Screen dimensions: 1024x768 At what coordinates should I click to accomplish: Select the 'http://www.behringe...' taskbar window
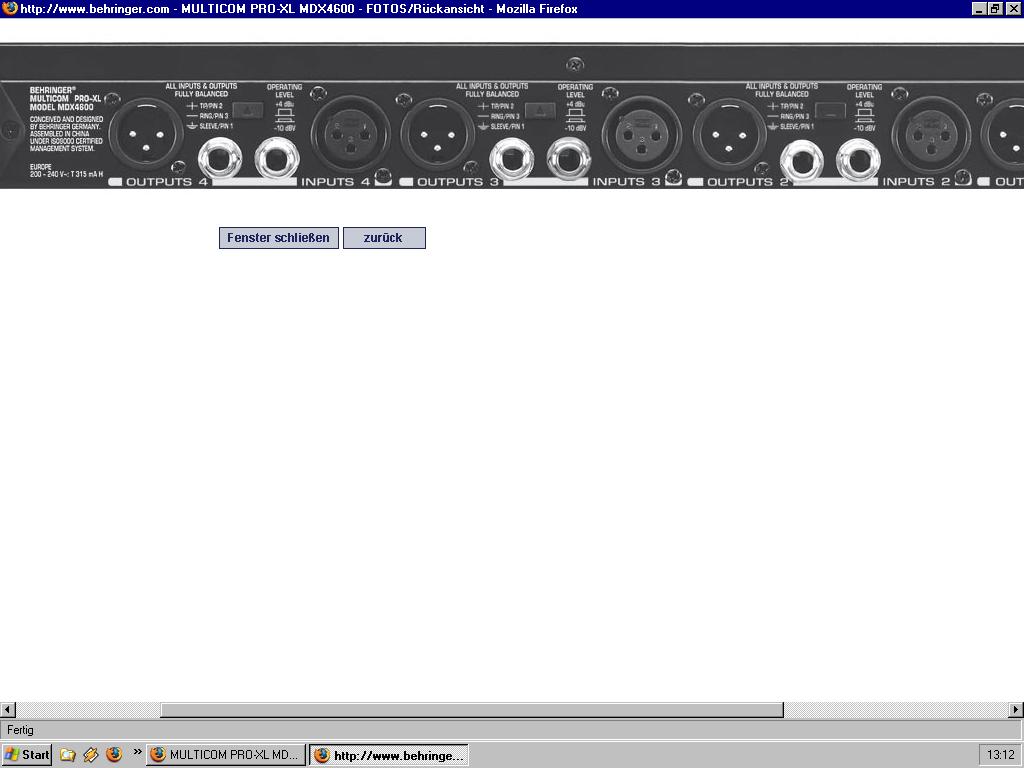pos(389,755)
